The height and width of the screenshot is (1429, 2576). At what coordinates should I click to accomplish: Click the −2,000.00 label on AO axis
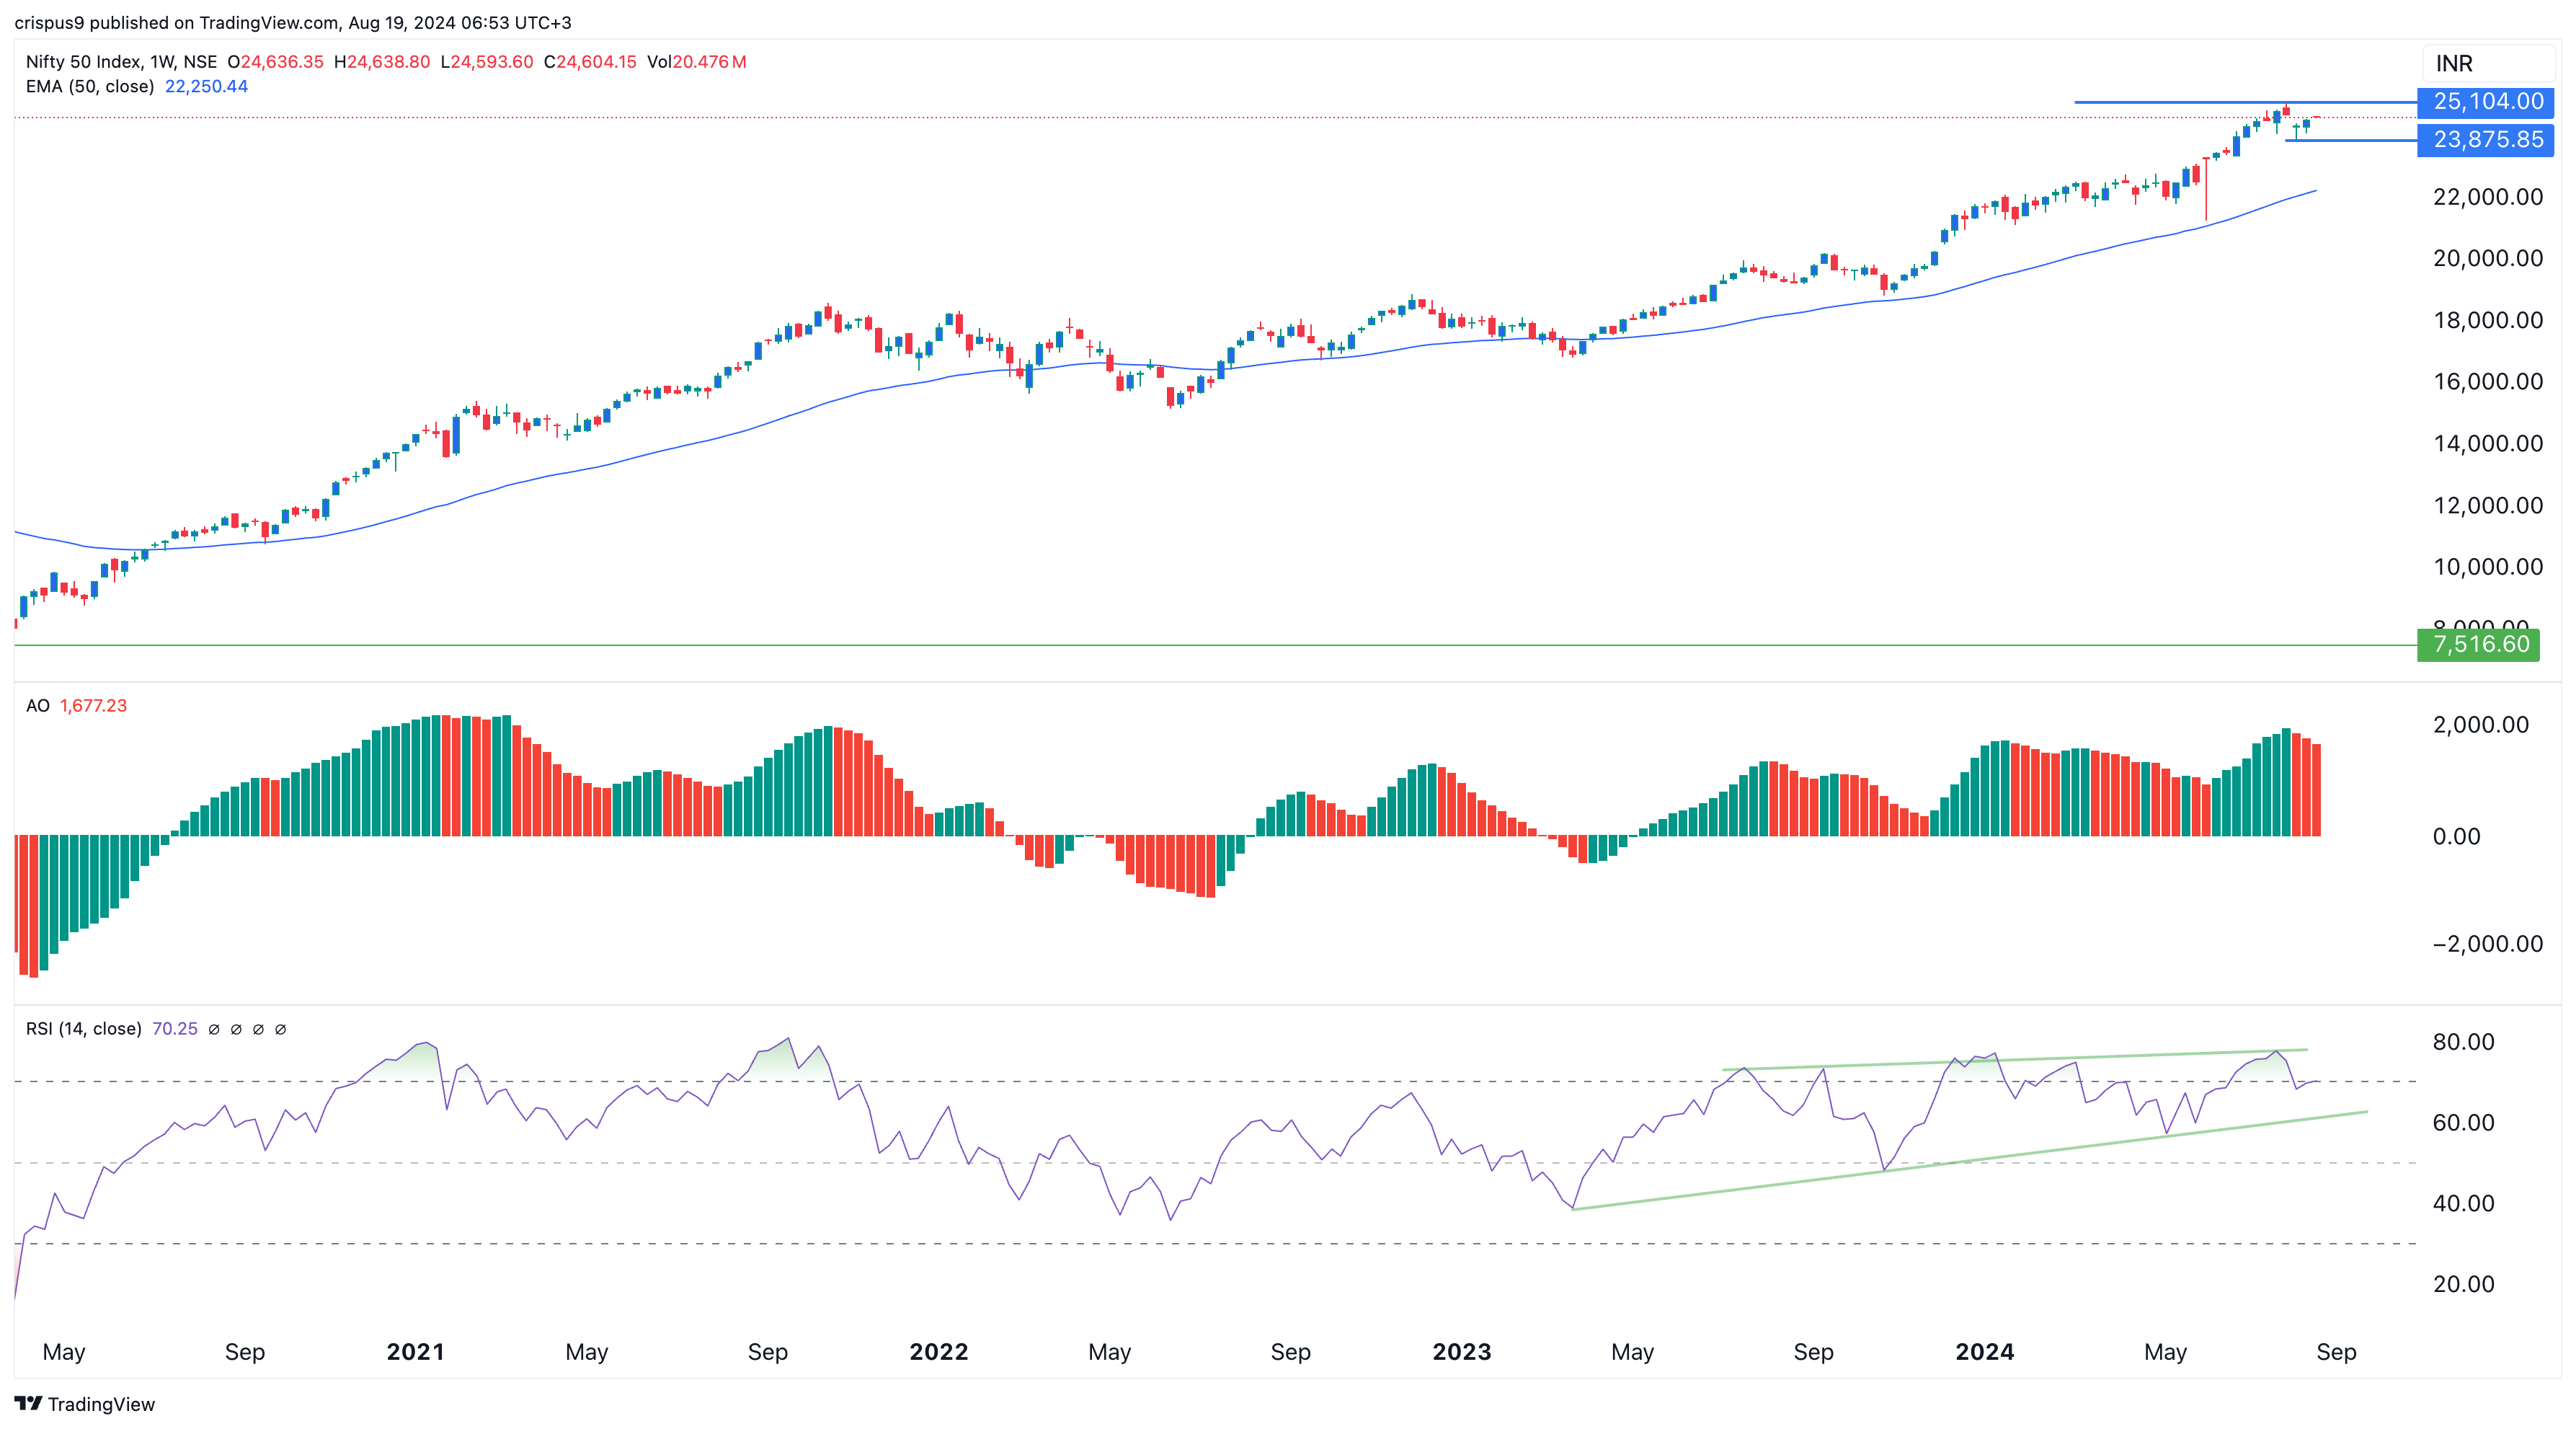click(2488, 944)
